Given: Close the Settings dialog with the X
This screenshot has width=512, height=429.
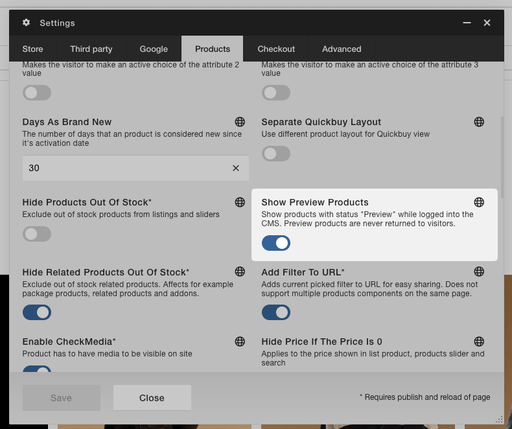Looking at the screenshot, I should point(487,23).
